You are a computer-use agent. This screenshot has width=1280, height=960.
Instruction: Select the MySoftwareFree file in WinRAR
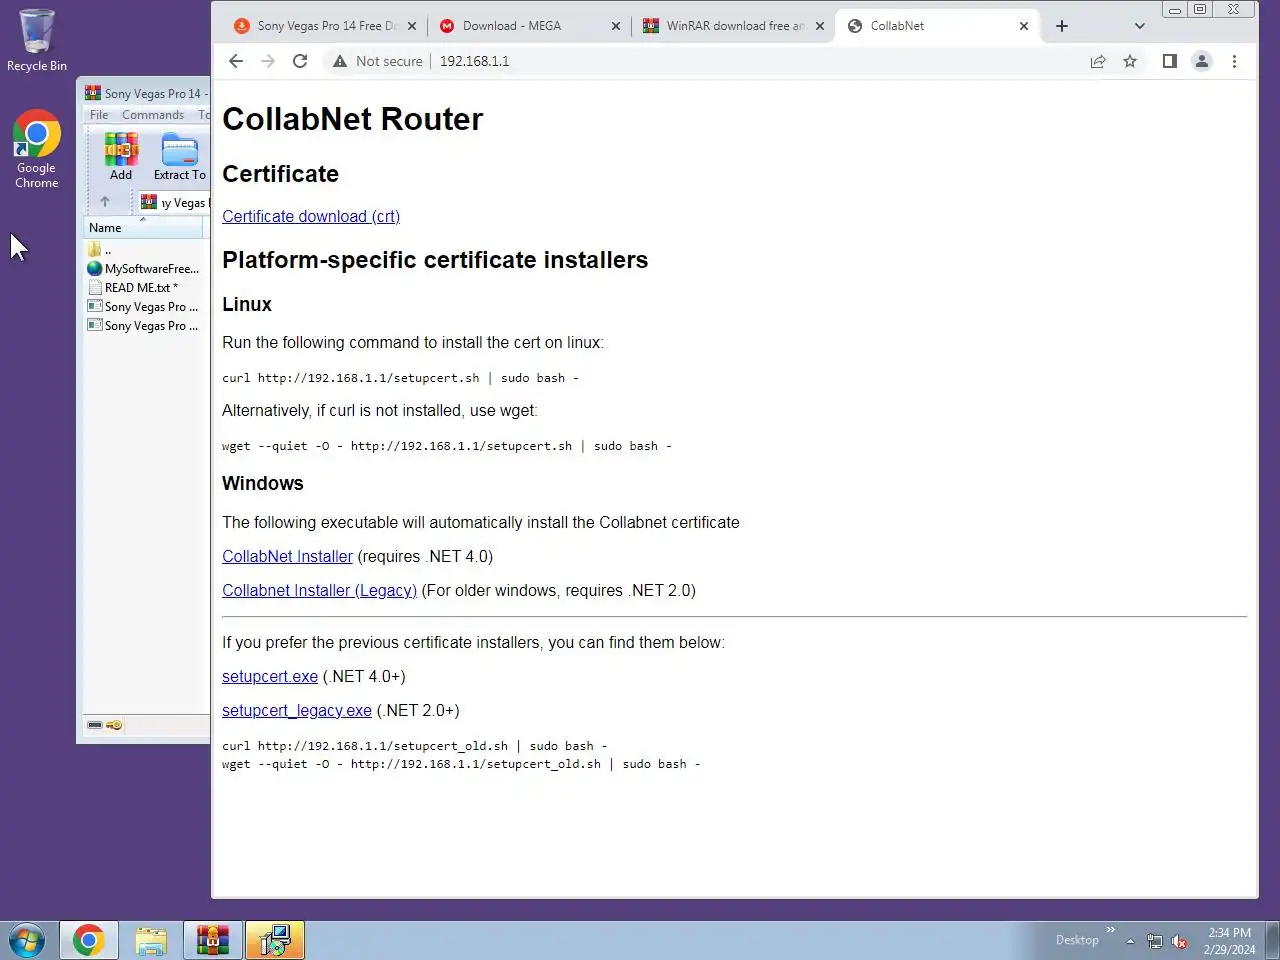click(x=144, y=269)
